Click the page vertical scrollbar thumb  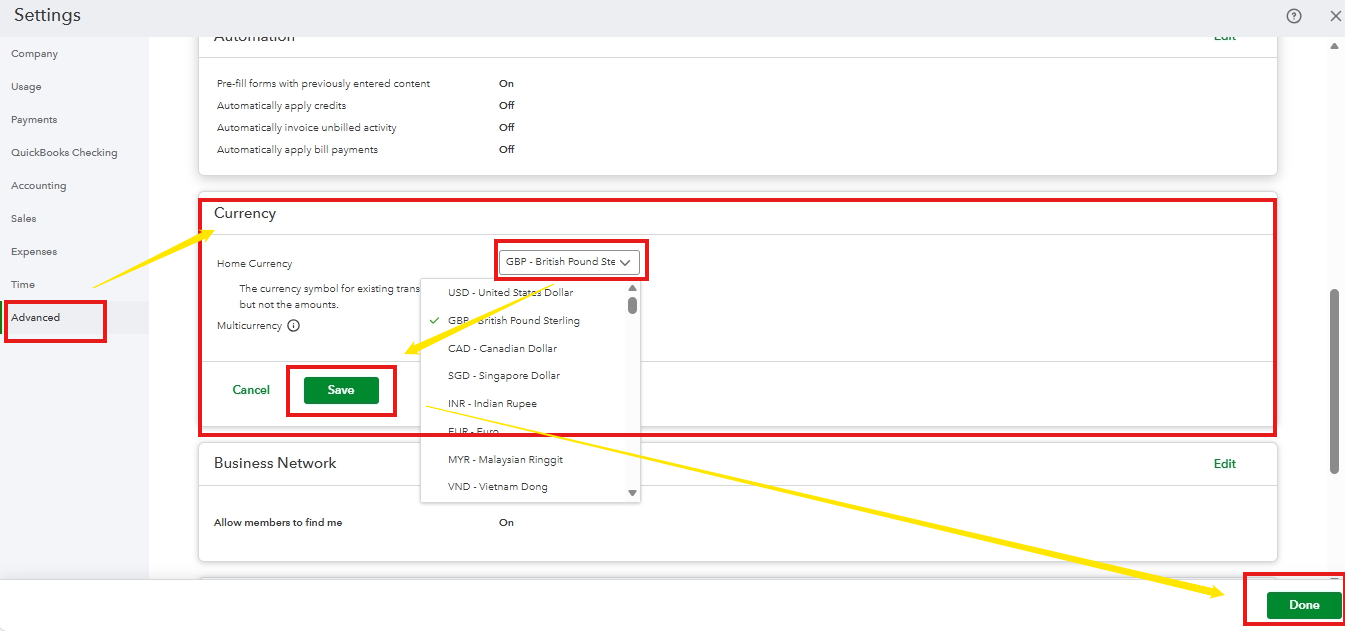pos(1334,382)
